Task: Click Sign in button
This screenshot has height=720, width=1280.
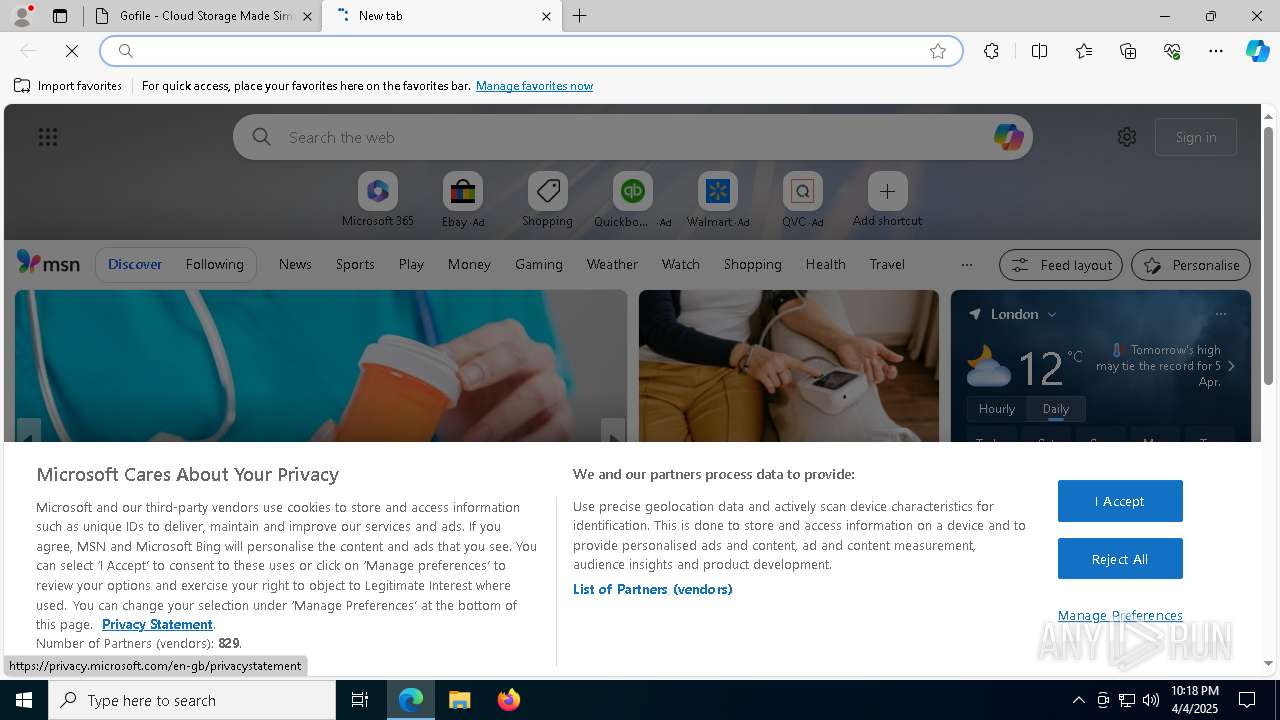Action: tap(1196, 137)
